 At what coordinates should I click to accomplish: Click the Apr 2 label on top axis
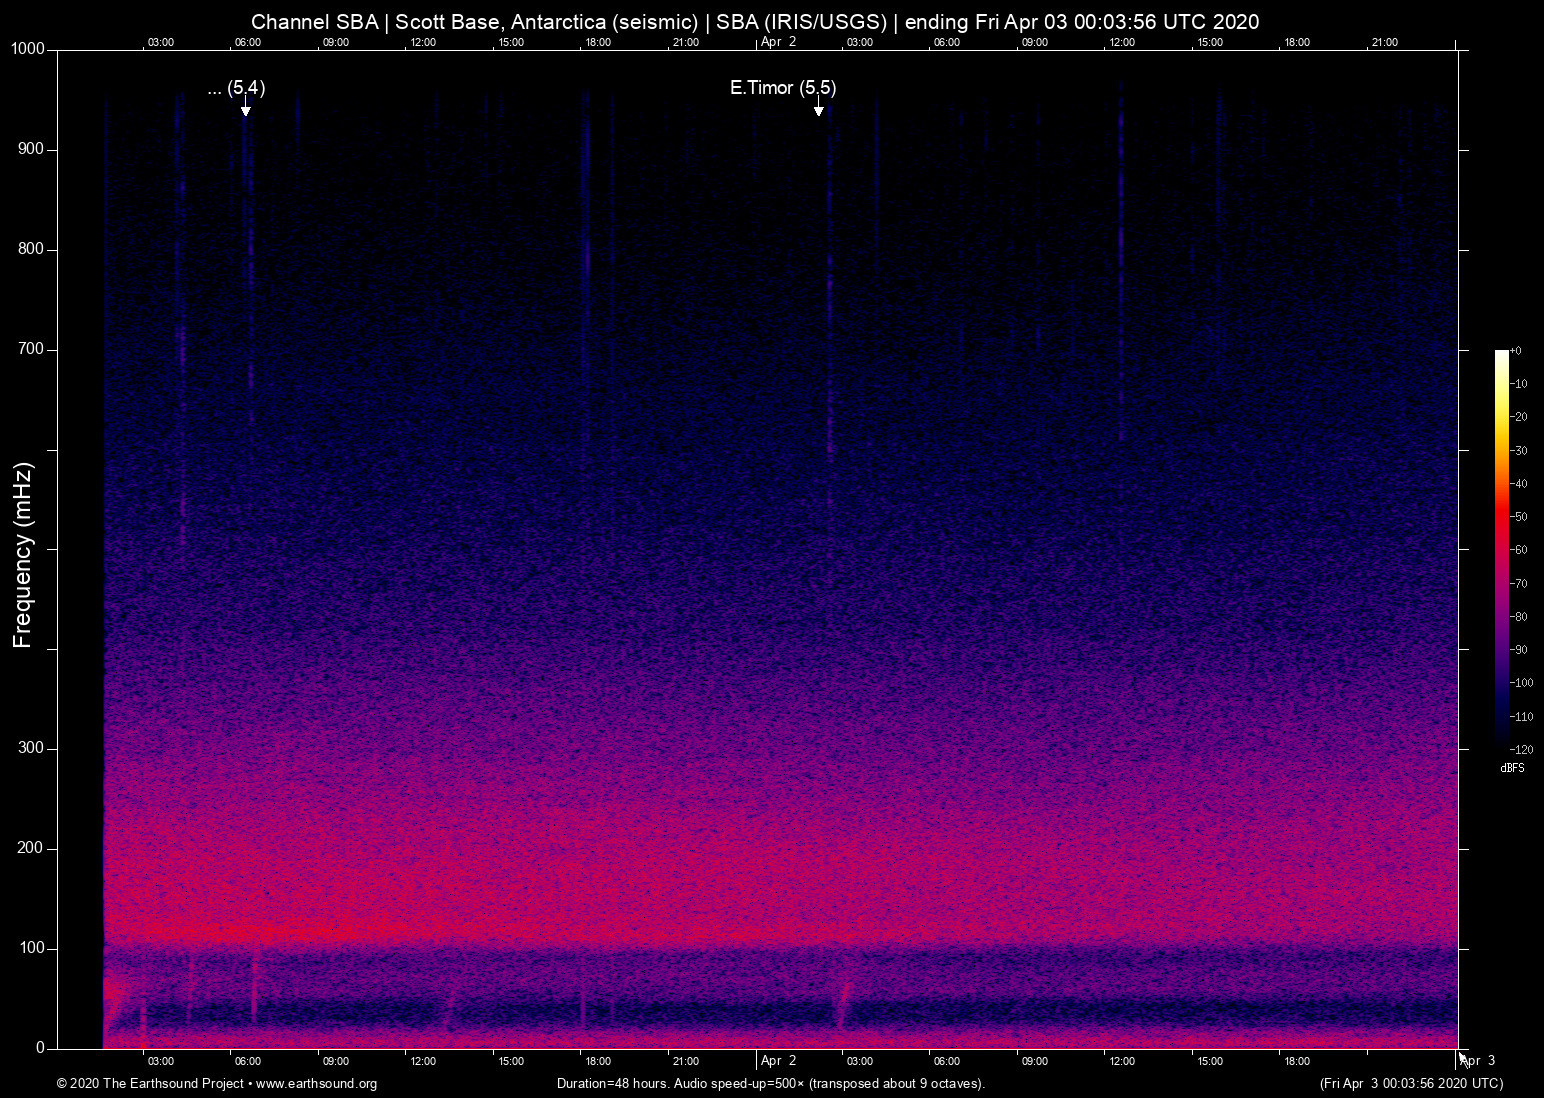point(779,42)
